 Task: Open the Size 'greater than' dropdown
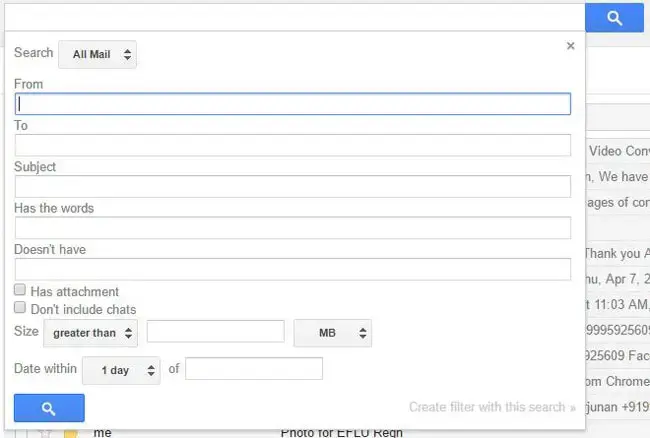90,333
